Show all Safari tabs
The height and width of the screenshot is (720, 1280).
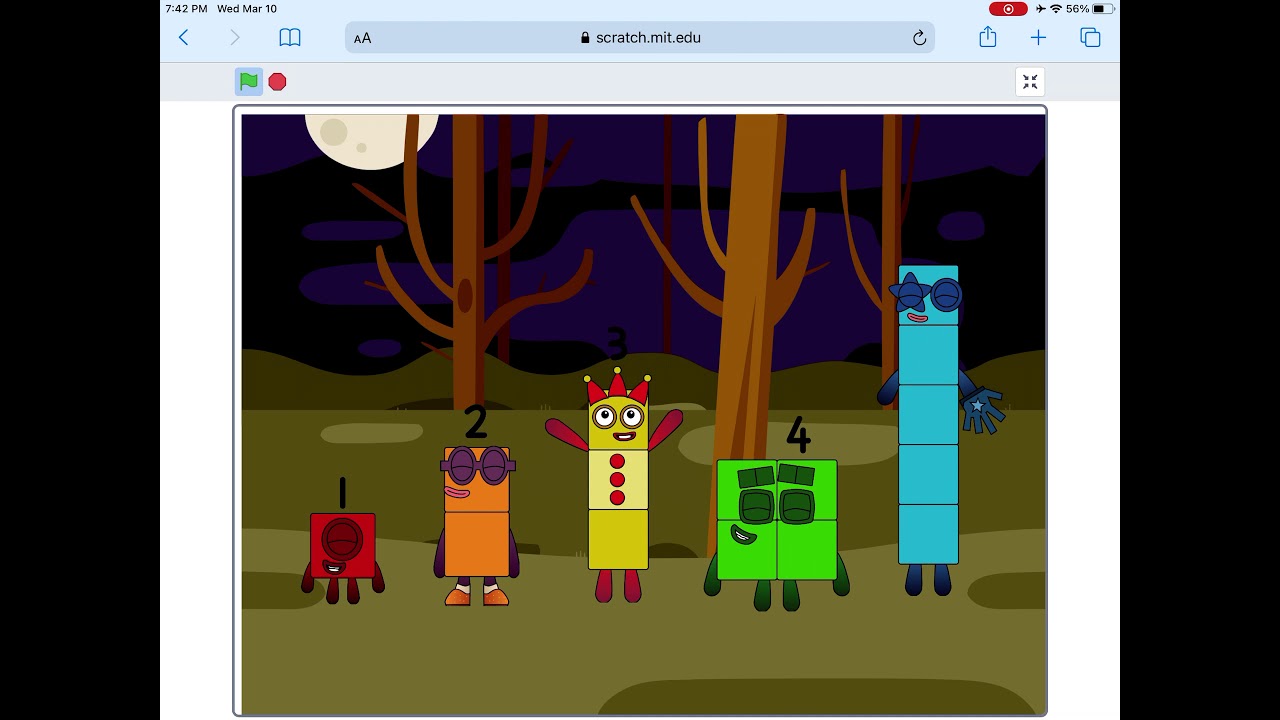pos(1090,38)
